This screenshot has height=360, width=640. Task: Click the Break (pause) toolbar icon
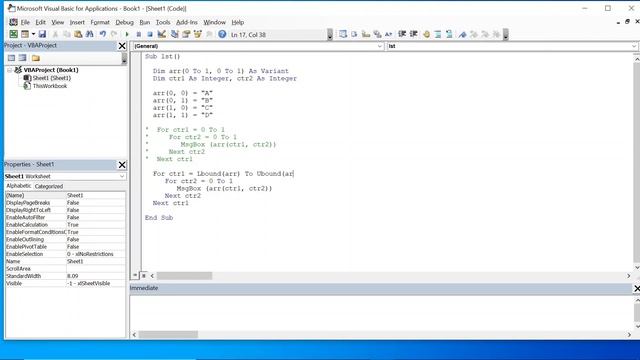pos(139,34)
